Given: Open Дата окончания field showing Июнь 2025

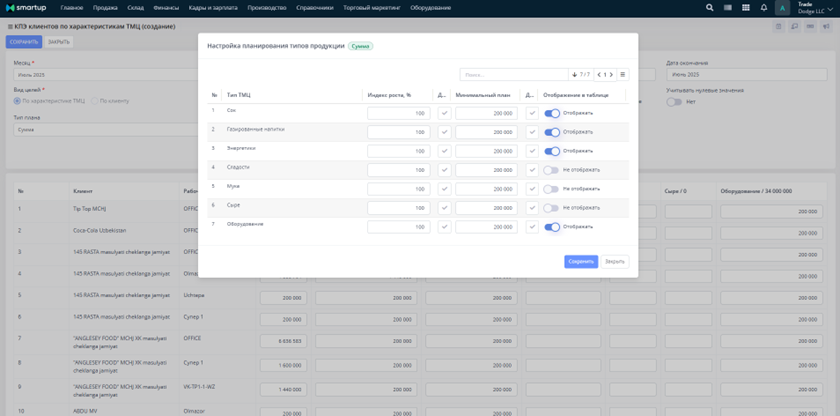Looking at the screenshot, I should [747, 74].
